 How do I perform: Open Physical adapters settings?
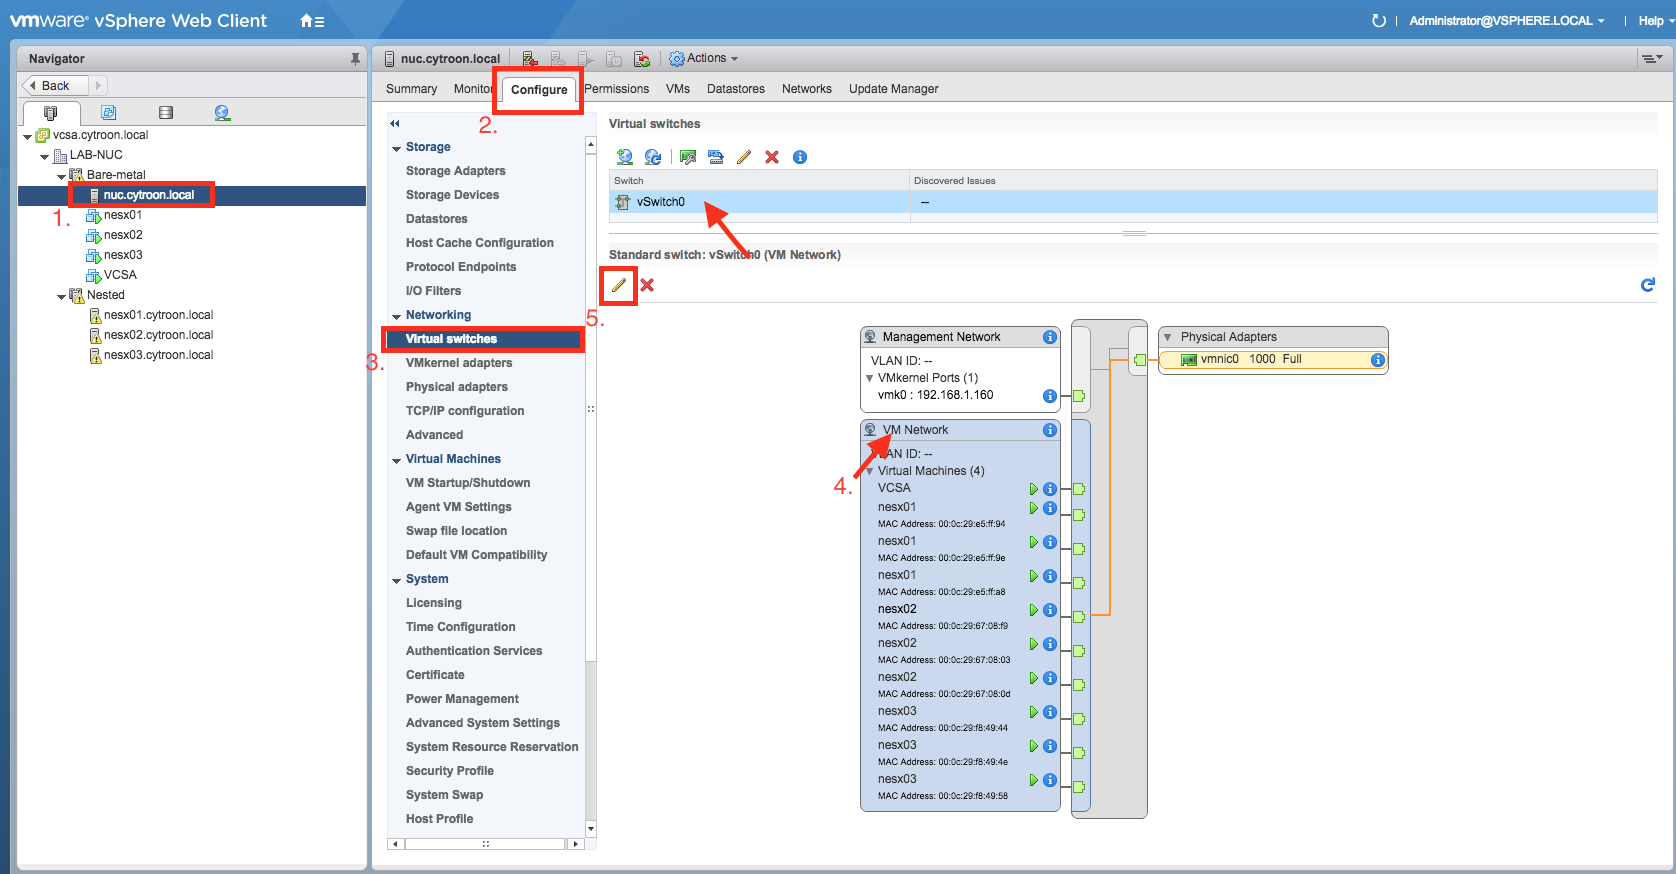[457, 387]
